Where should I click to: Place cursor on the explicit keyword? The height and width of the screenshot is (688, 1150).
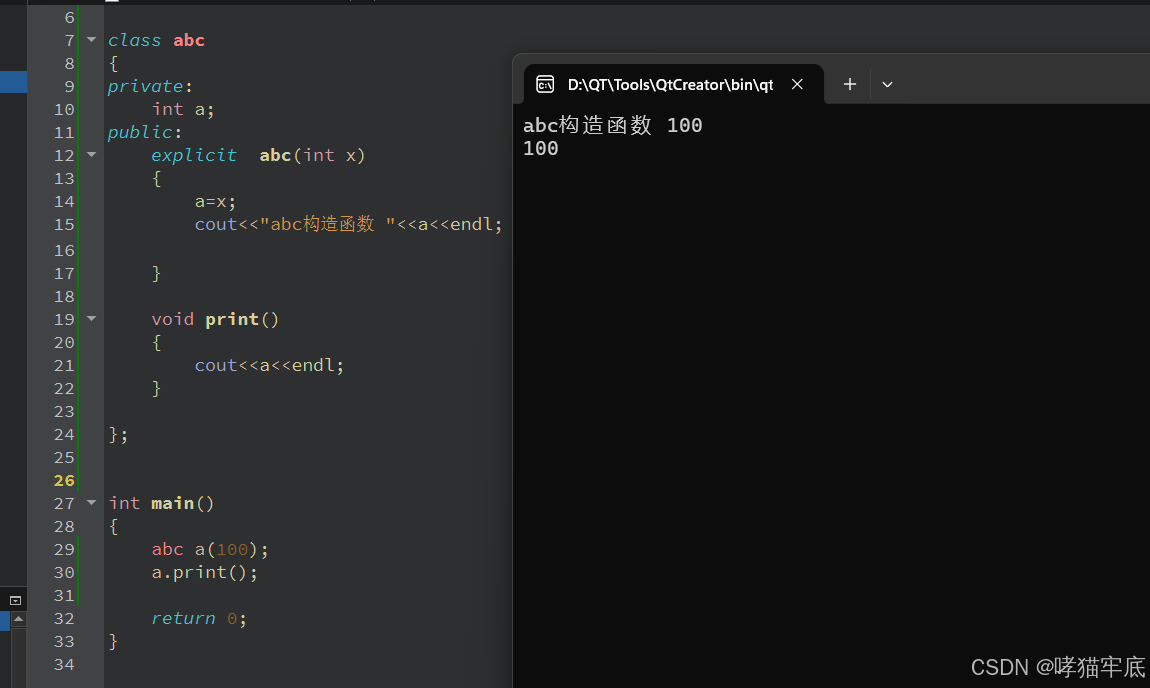(x=193, y=154)
